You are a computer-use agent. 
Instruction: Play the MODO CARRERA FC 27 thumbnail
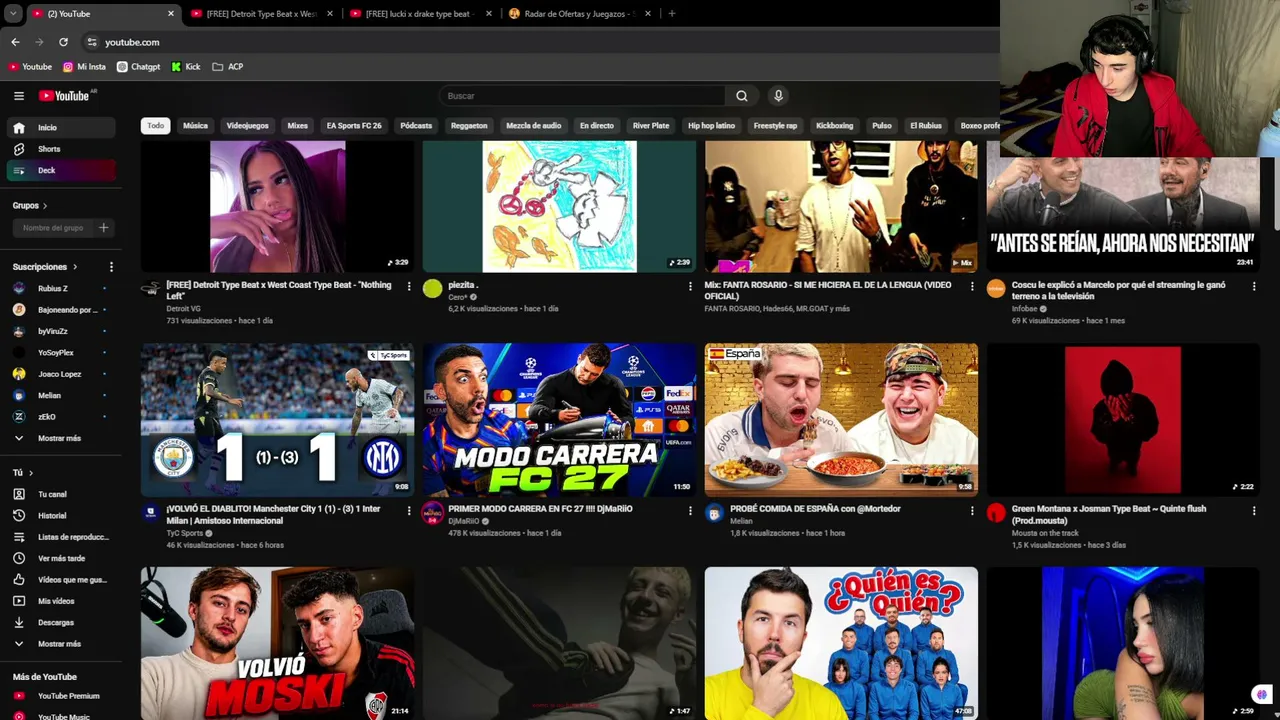(559, 420)
